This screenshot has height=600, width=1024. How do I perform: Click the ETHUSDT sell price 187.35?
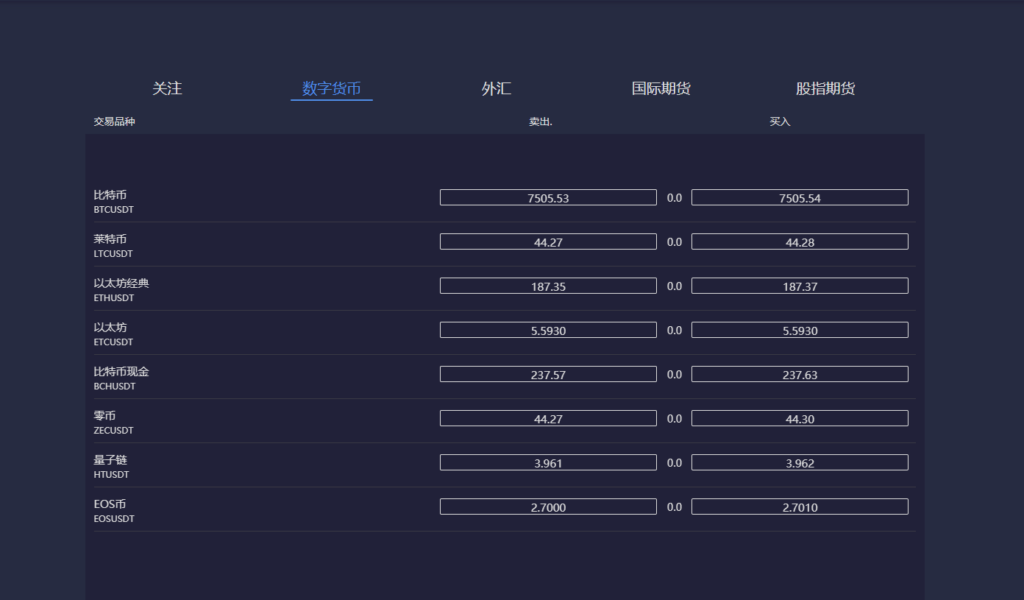[x=548, y=285]
